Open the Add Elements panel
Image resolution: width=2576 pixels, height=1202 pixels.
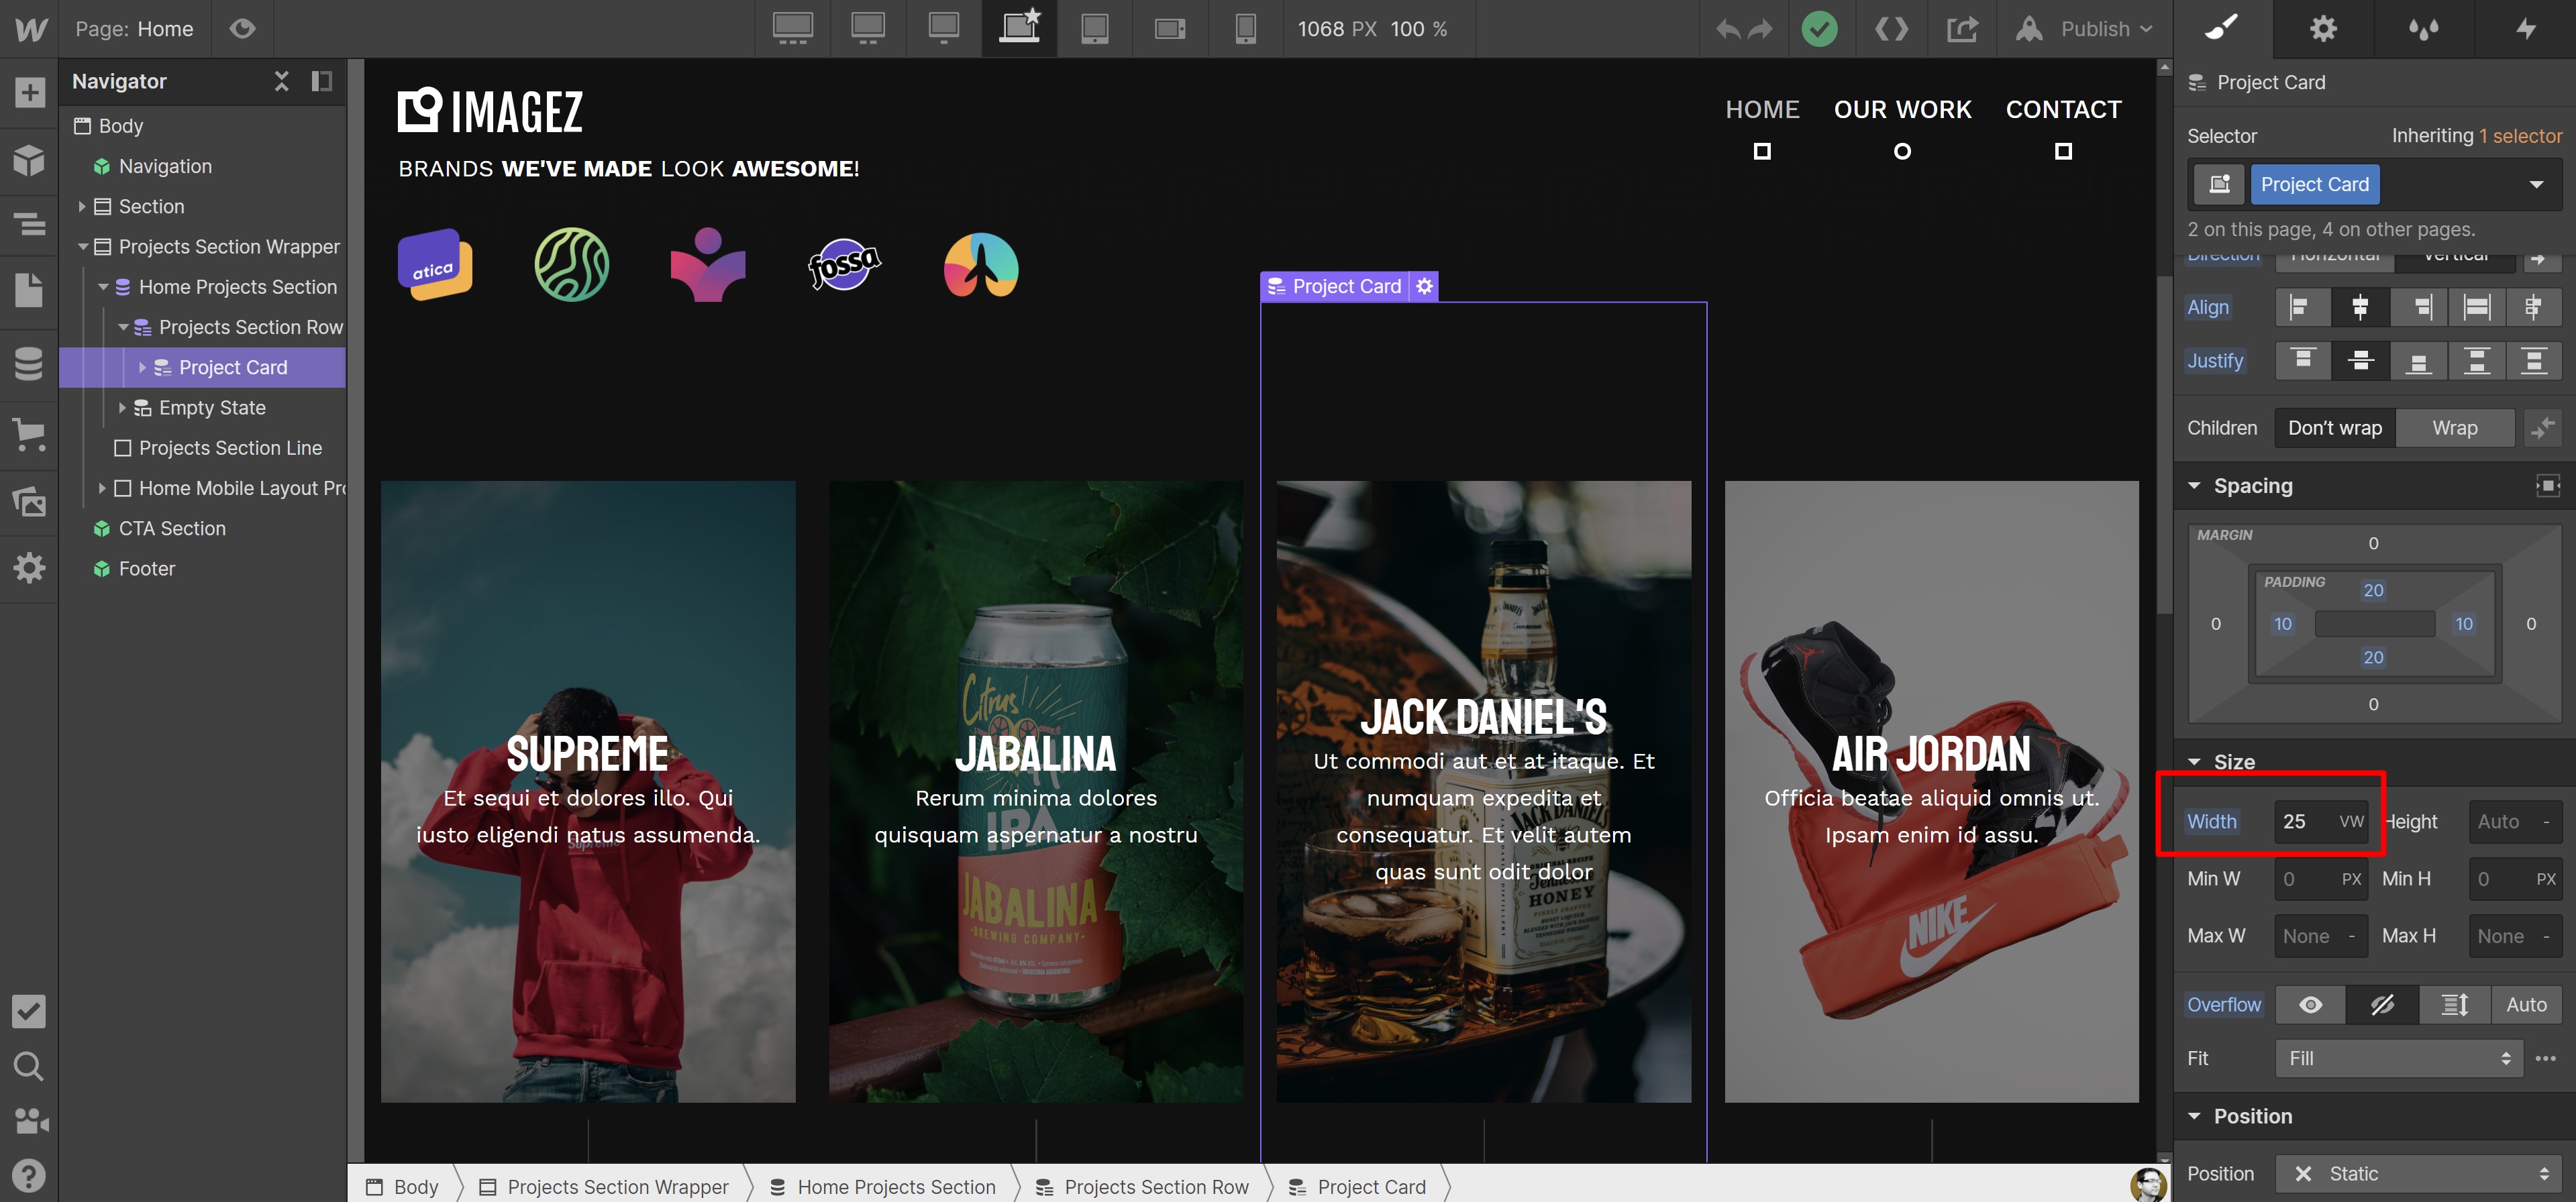pos(29,93)
